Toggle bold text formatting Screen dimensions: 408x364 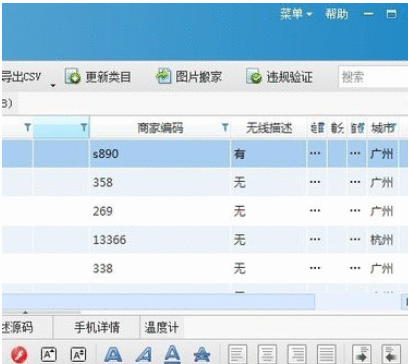(x=113, y=354)
